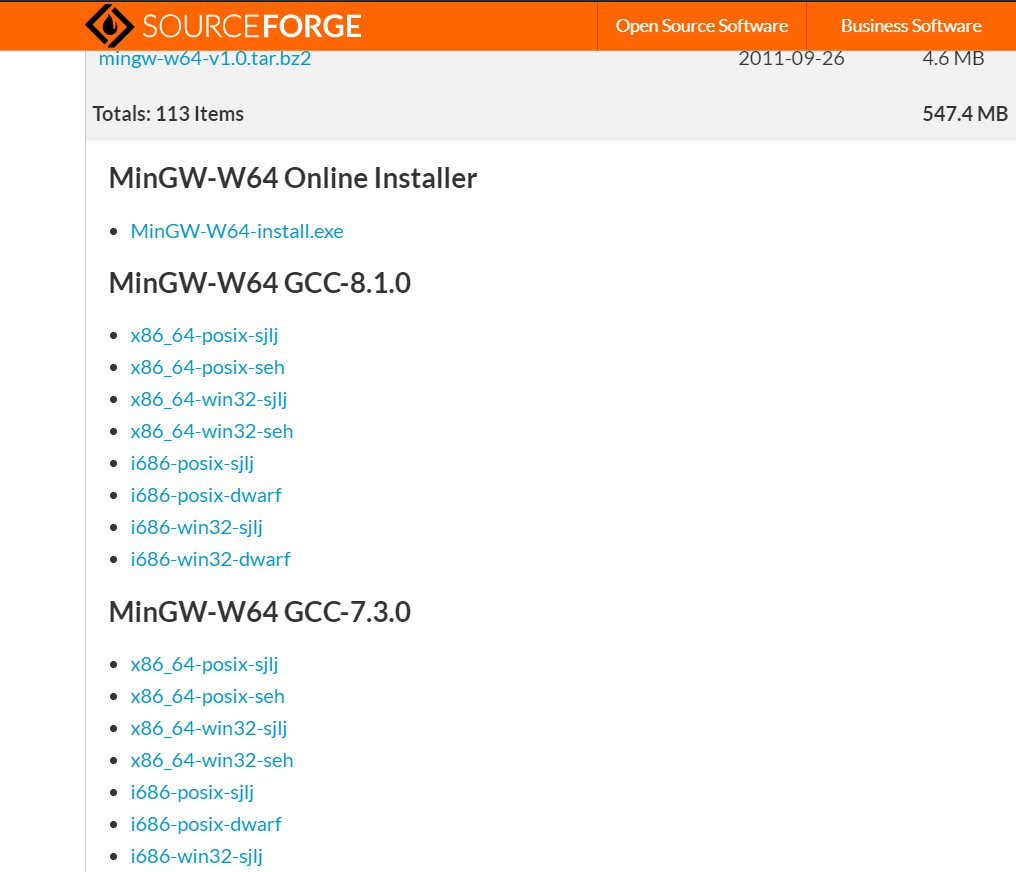Screen dimensions: 1016x872
Task: Open GCC-7.3.0 i686-win32-sjlj link
Action: click(x=196, y=856)
